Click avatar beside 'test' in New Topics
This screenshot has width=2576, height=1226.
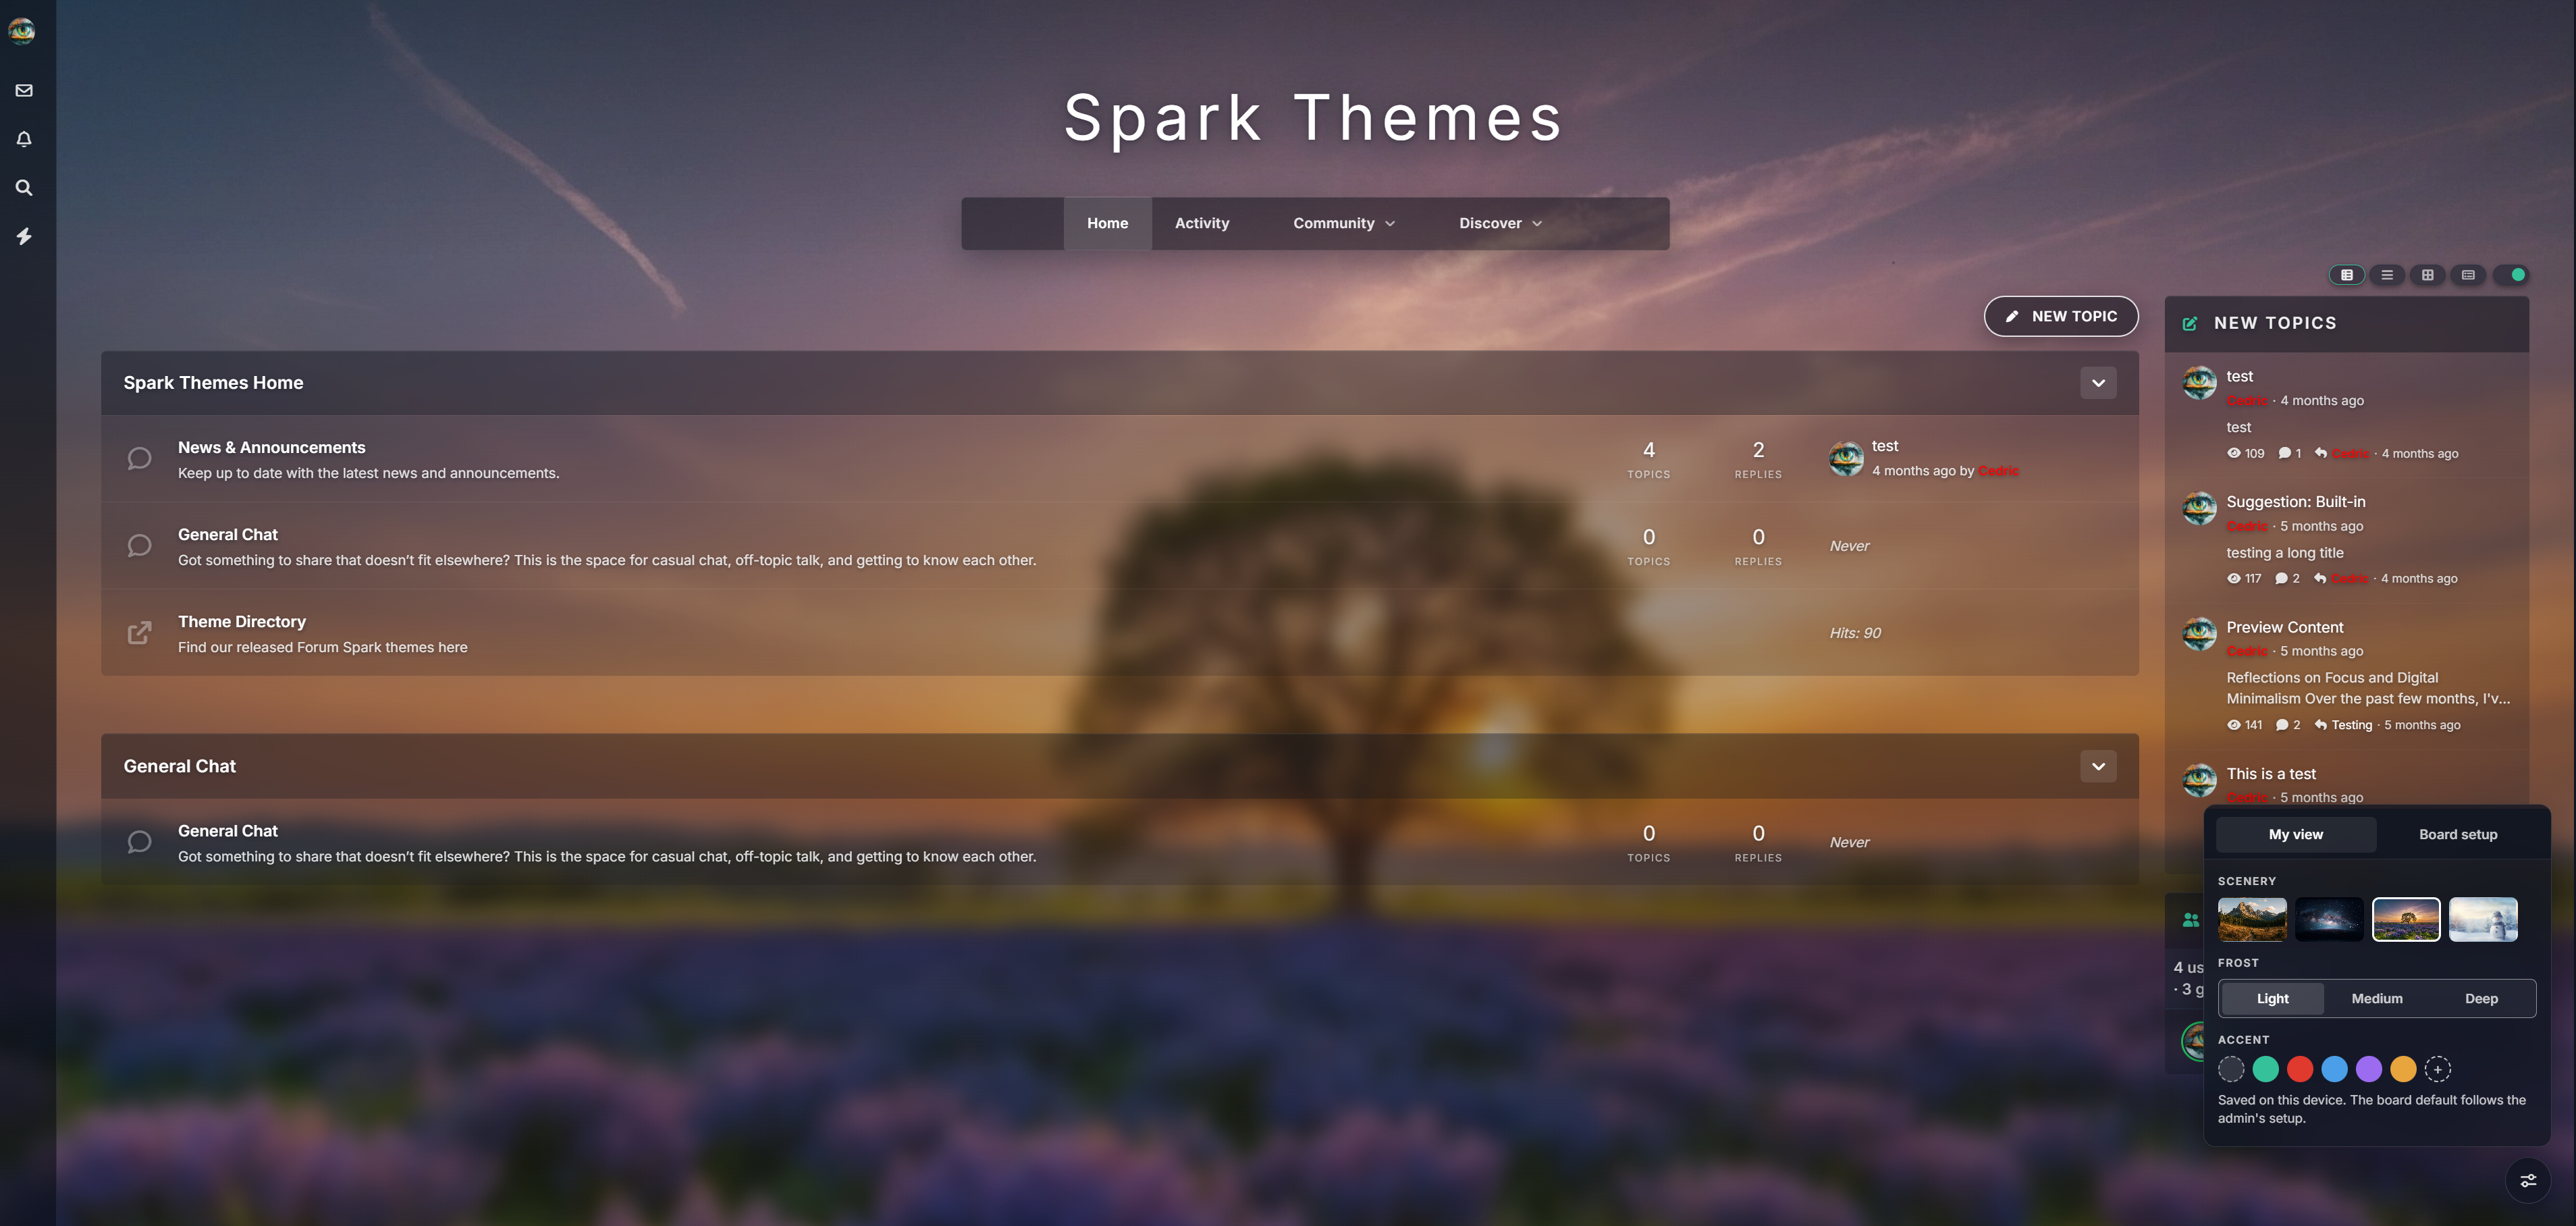pos(2200,382)
